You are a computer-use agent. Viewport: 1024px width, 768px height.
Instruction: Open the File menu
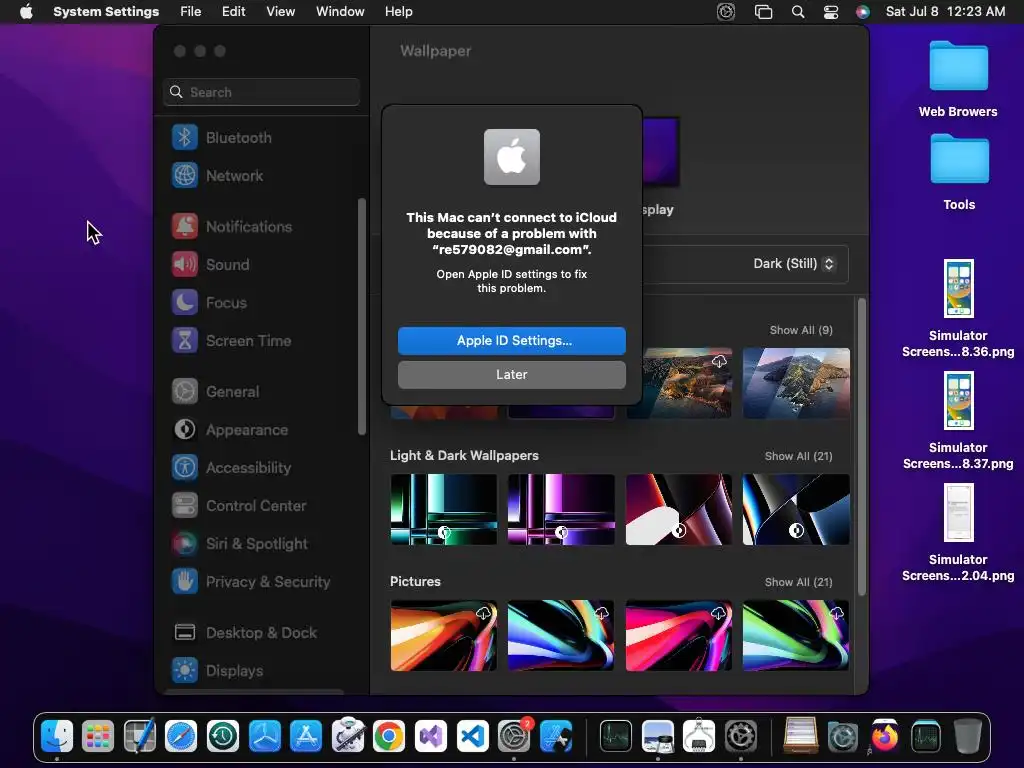click(191, 12)
